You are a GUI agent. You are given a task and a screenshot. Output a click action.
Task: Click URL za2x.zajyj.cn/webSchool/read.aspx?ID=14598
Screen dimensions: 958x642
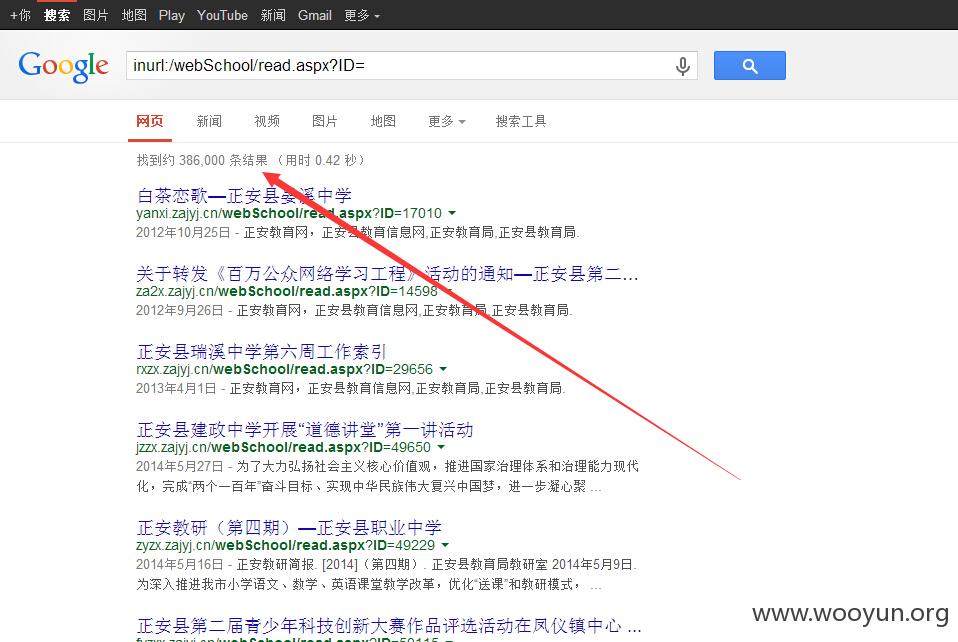tap(287, 291)
